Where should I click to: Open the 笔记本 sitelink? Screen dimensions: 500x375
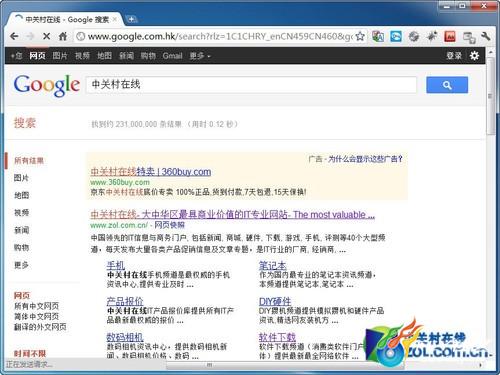273,266
